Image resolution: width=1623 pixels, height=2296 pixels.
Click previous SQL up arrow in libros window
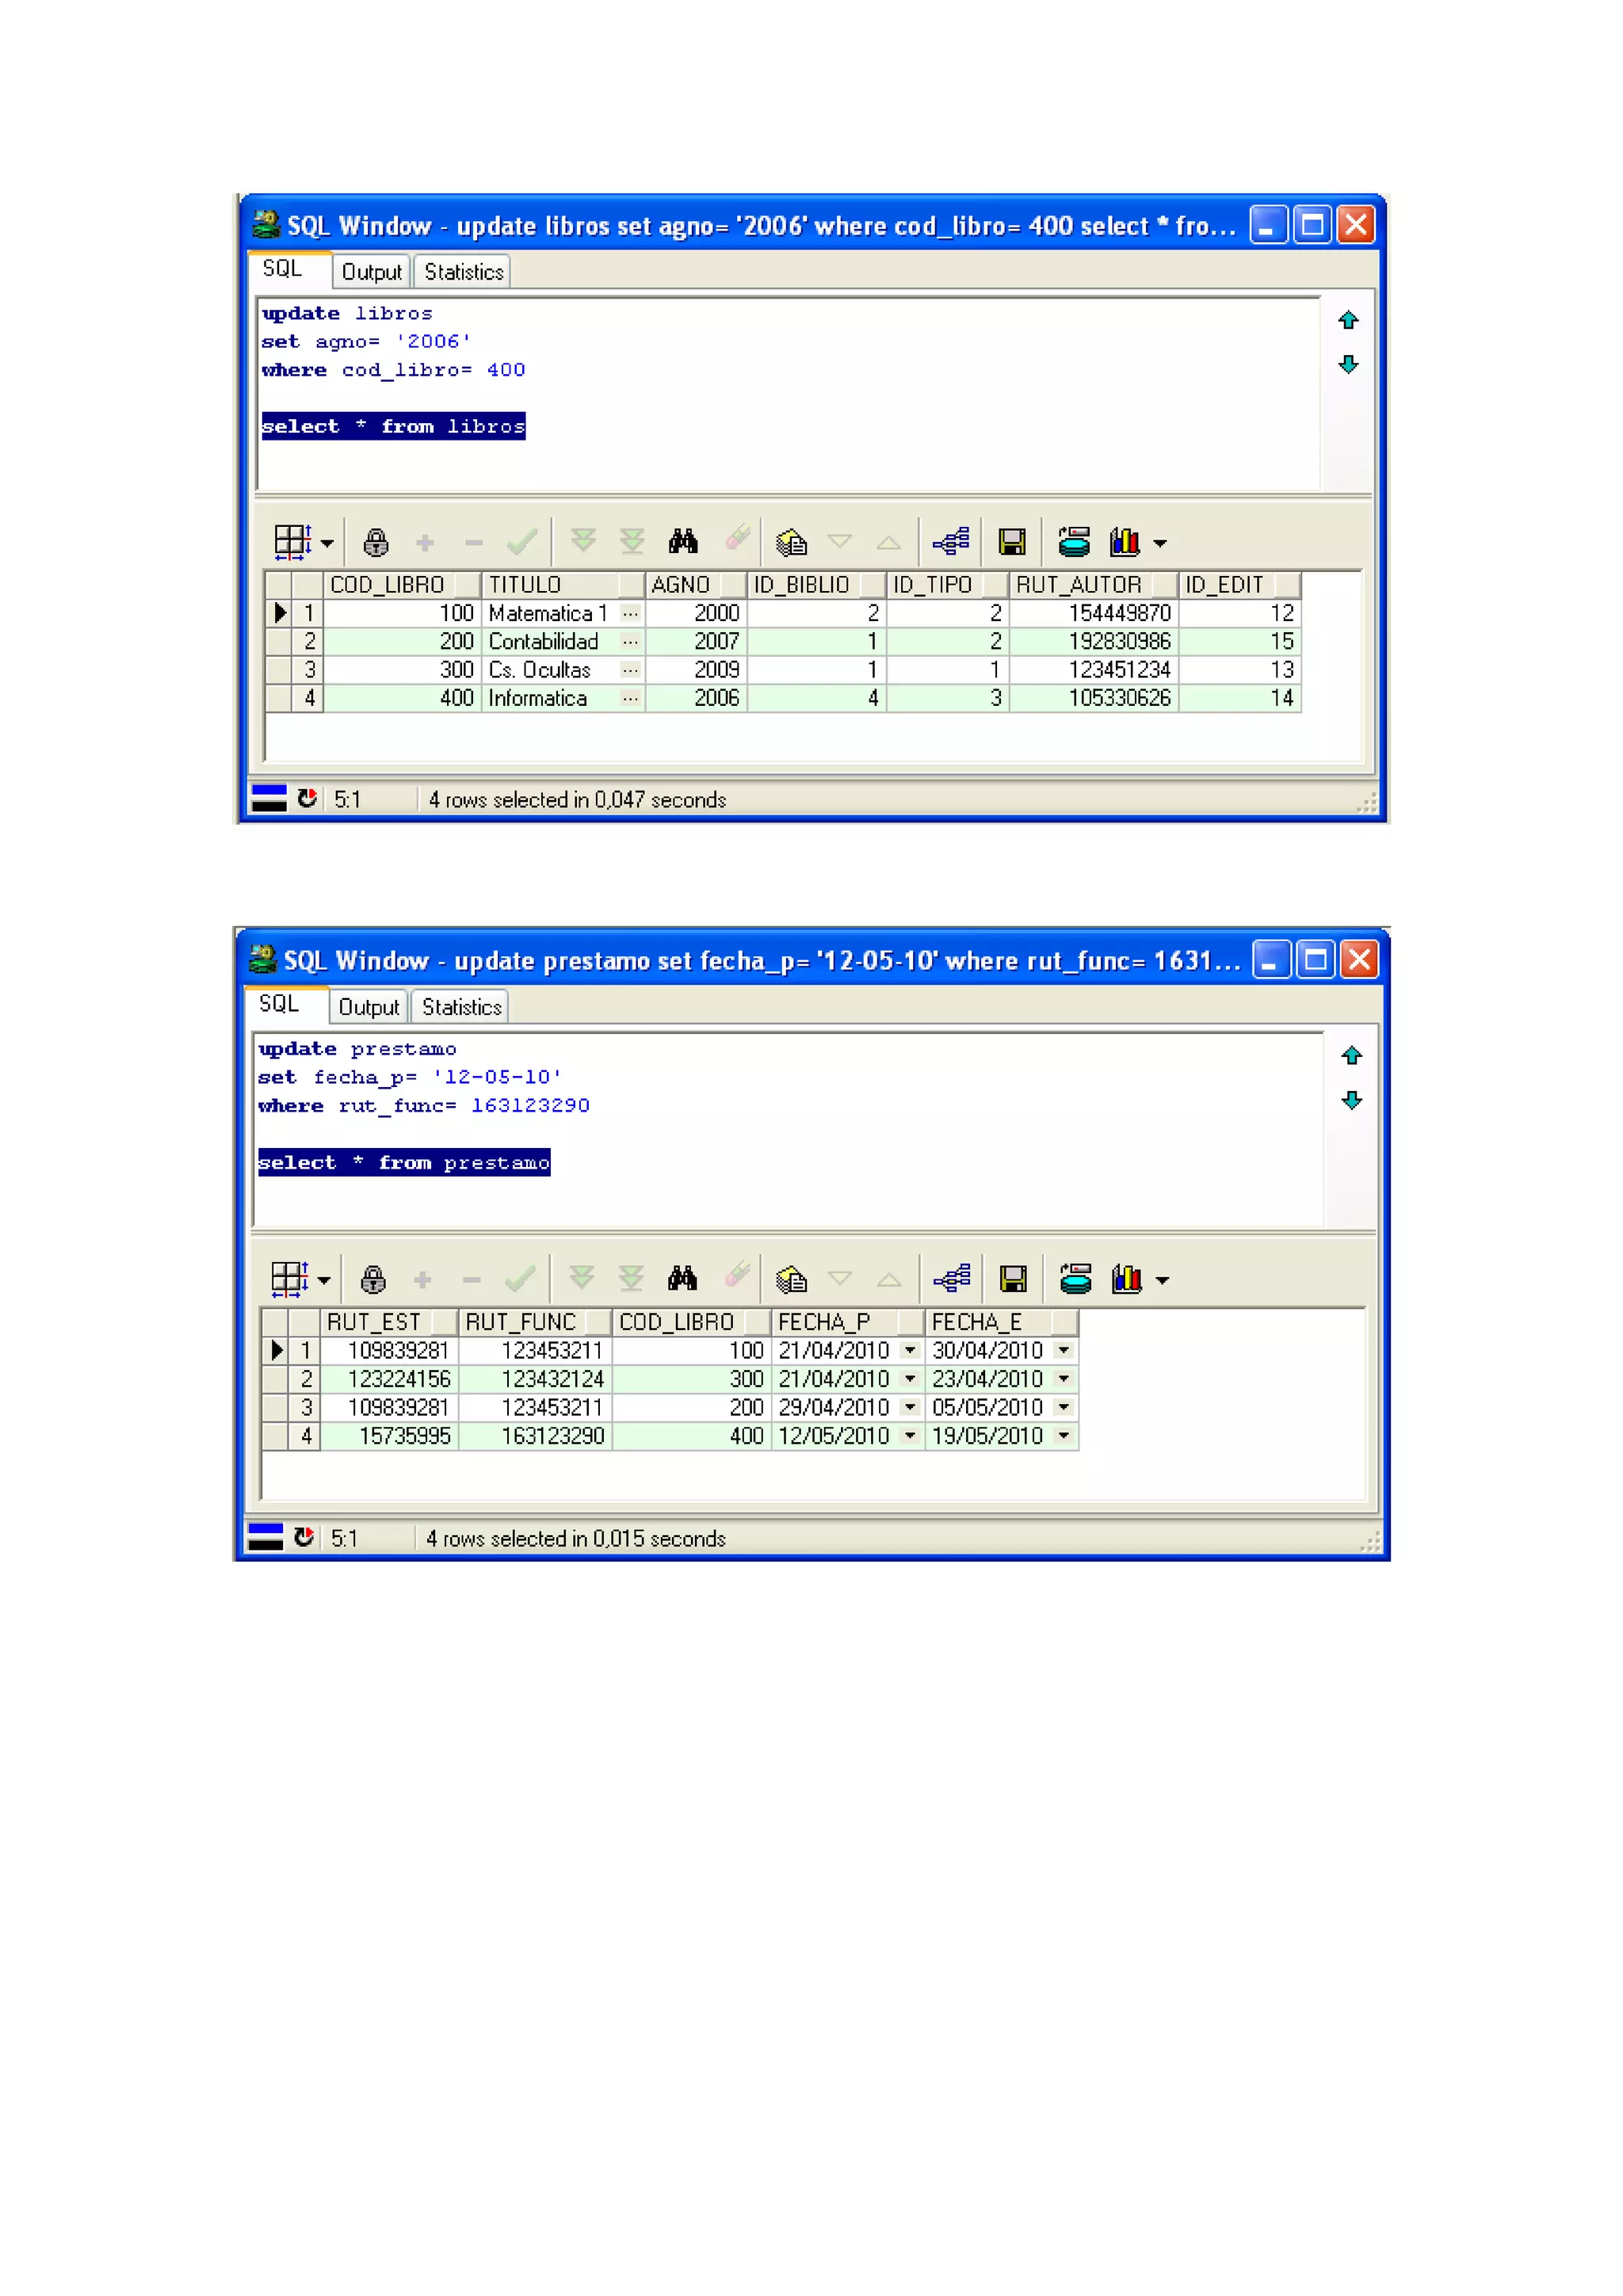tap(1348, 320)
